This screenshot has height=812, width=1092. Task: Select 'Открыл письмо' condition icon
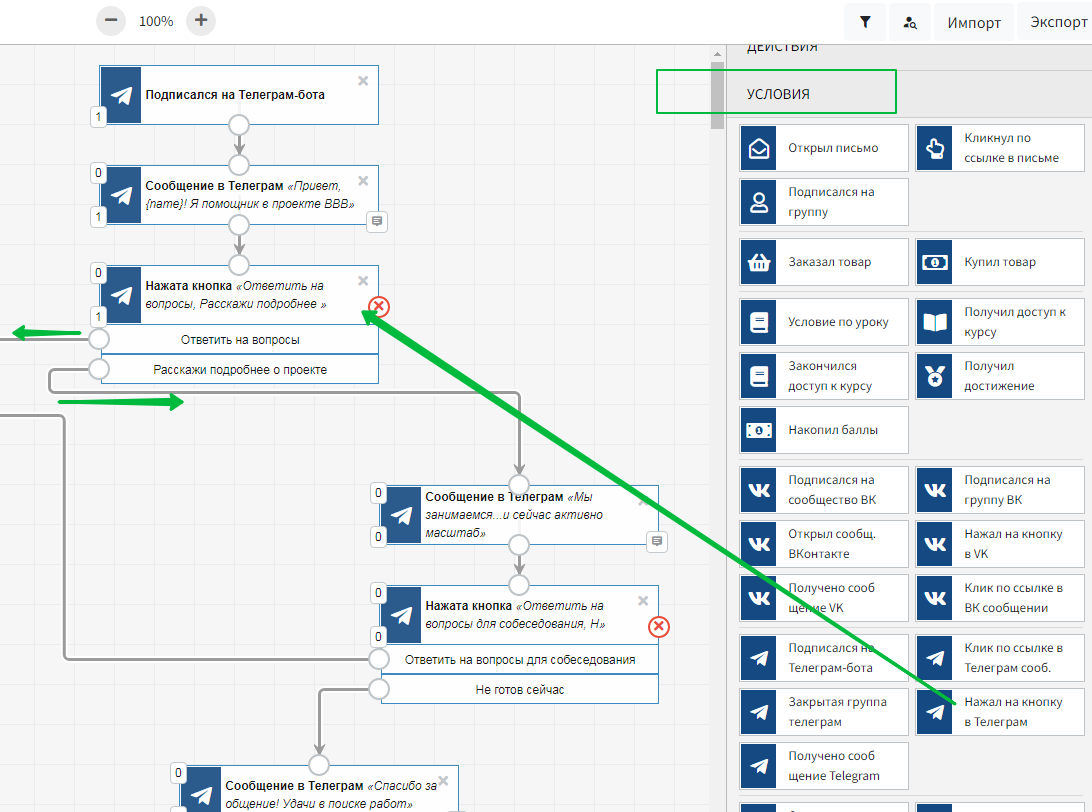click(760, 148)
